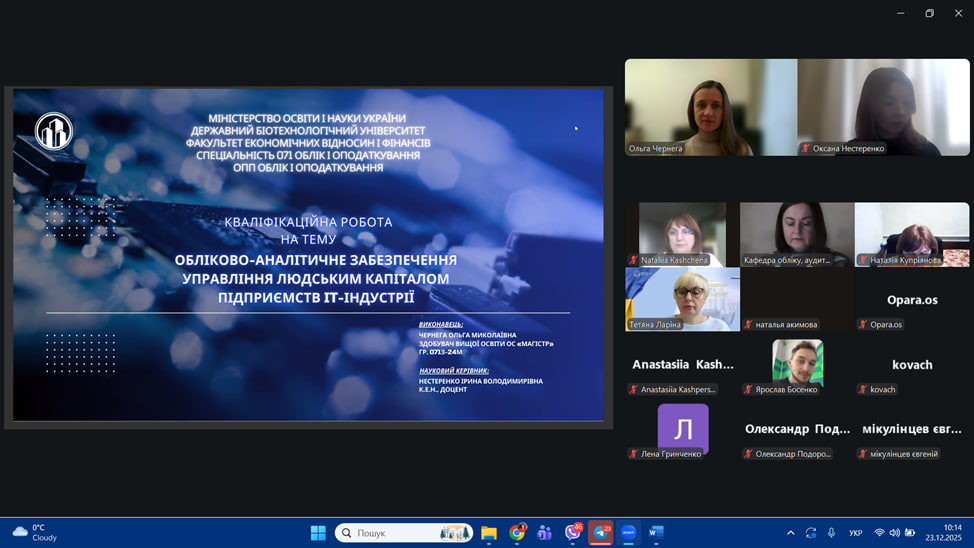
Task: Launch Microsoft Word from the taskbar
Action: coord(656,533)
